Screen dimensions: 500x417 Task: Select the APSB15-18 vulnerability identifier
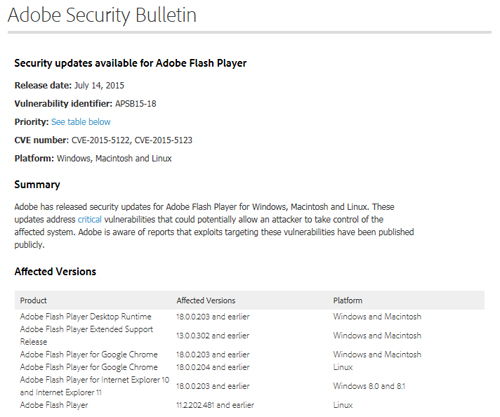point(136,104)
